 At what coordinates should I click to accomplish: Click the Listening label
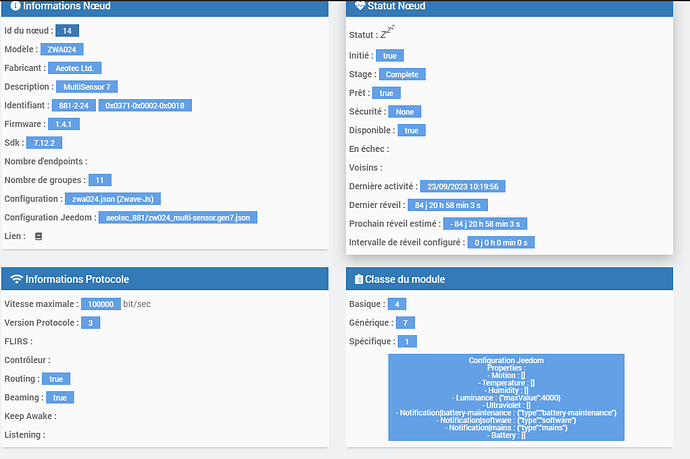pos(25,435)
